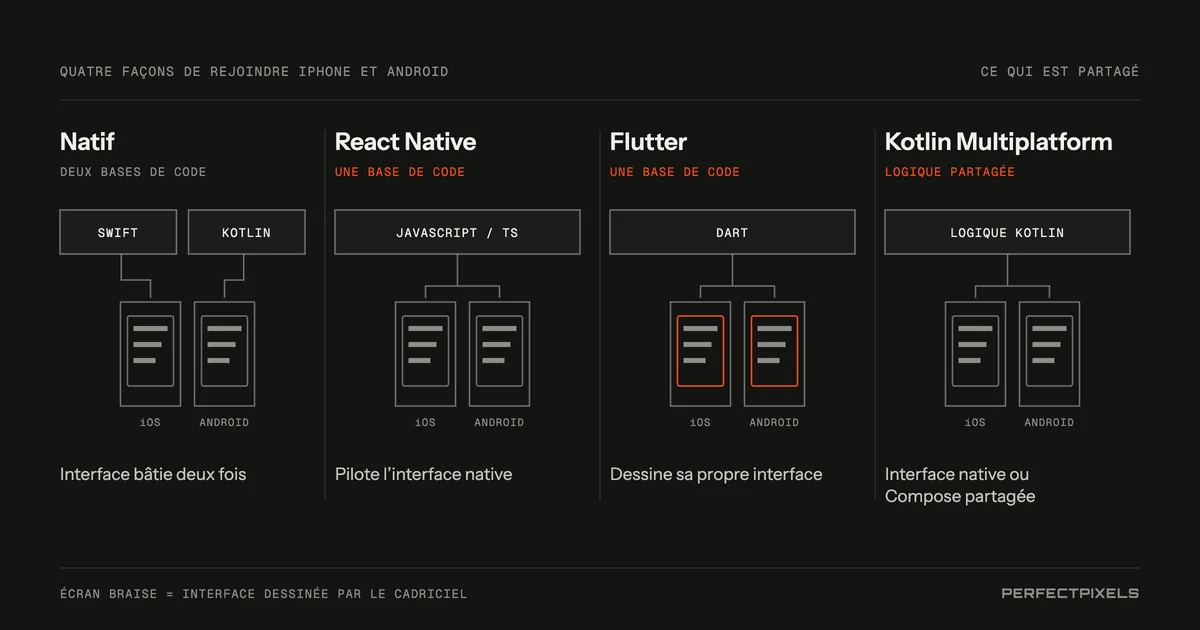Click the ANDROID label under React Native

pyautogui.click(x=499, y=423)
